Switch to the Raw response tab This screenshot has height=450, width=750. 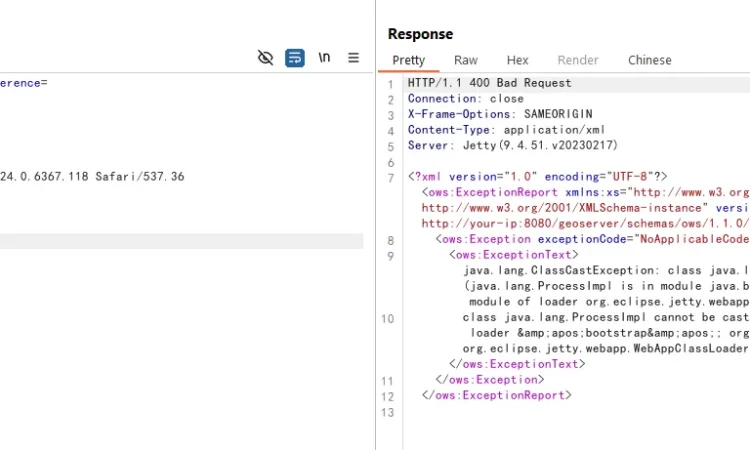[x=466, y=60]
